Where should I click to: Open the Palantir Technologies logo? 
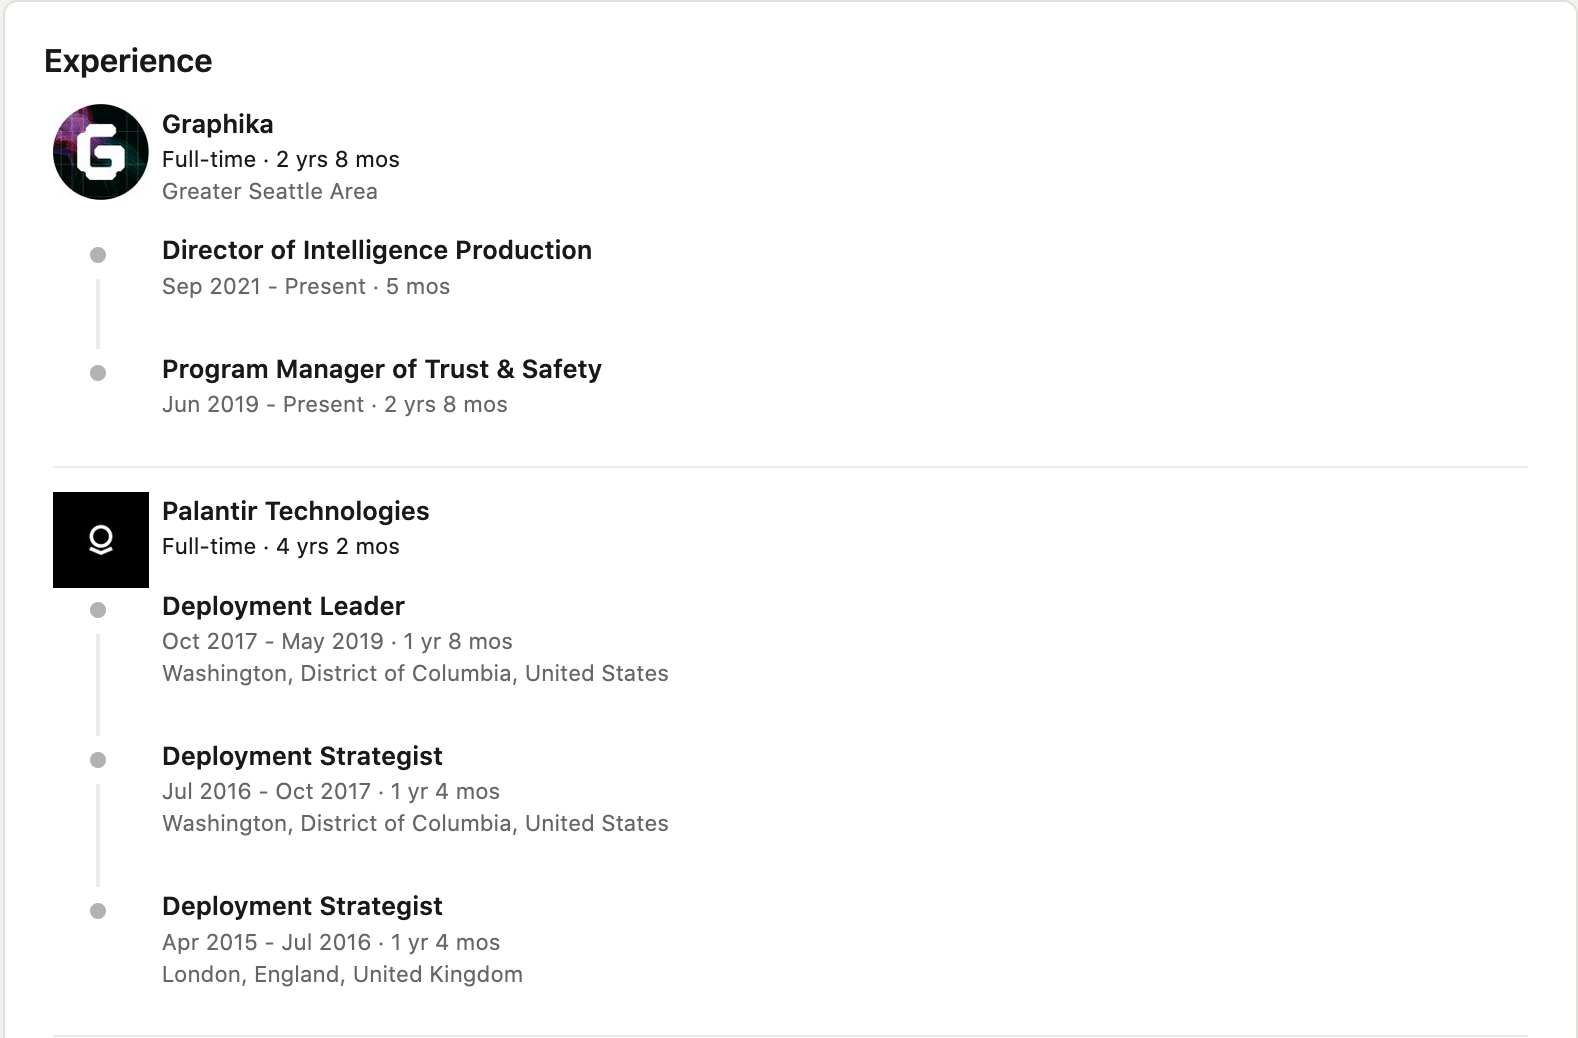pyautogui.click(x=101, y=540)
